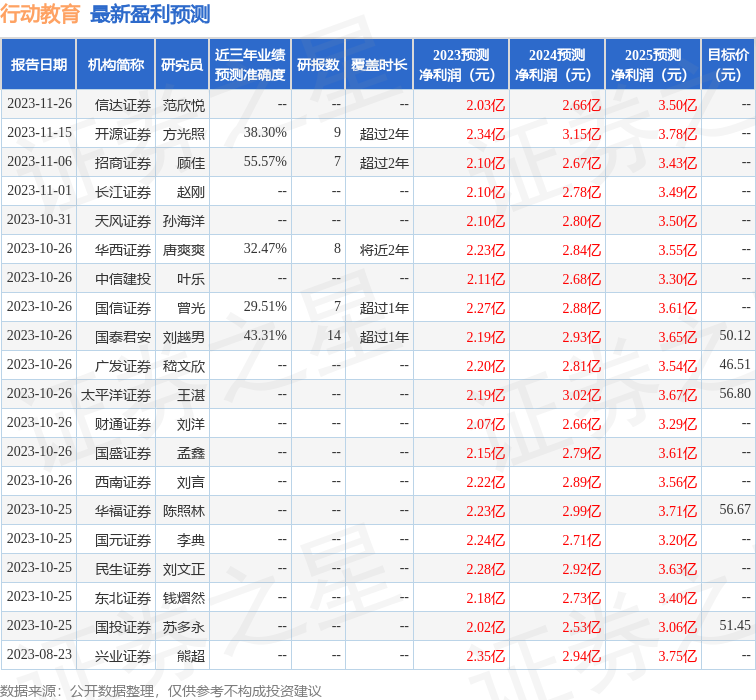This screenshot has width=756, height=700.
Task: Click the 2023-11-26 report date
Action: point(39,103)
